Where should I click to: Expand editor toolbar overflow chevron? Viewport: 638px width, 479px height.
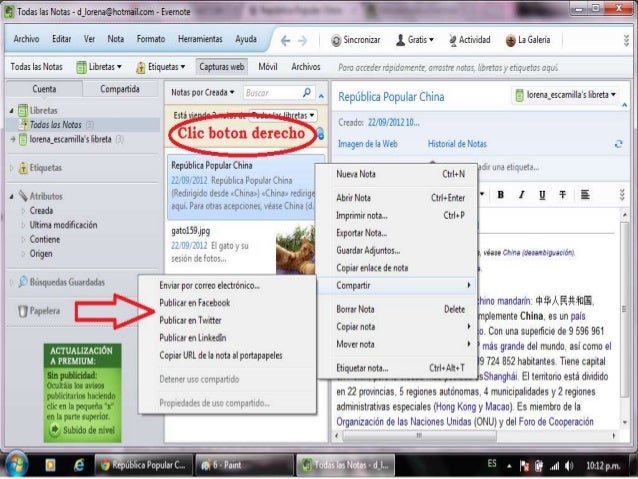pyautogui.click(x=622, y=195)
